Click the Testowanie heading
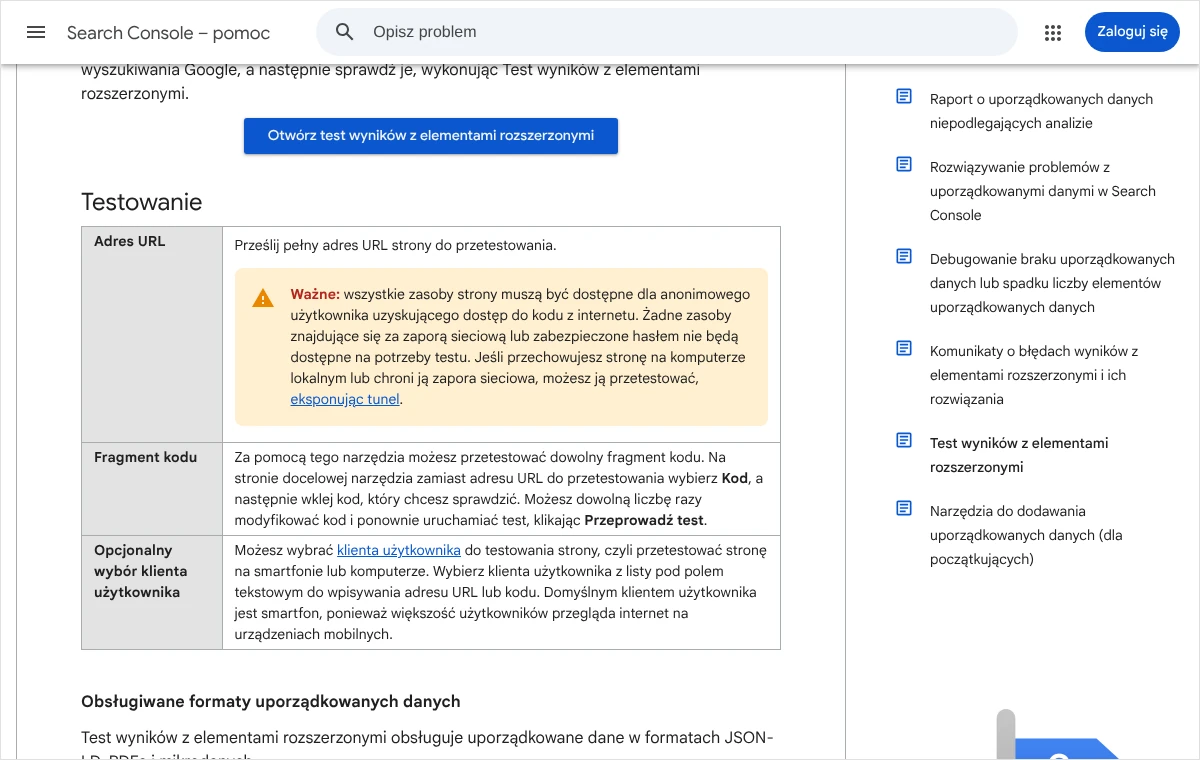This screenshot has height=760, width=1200. tap(142, 202)
